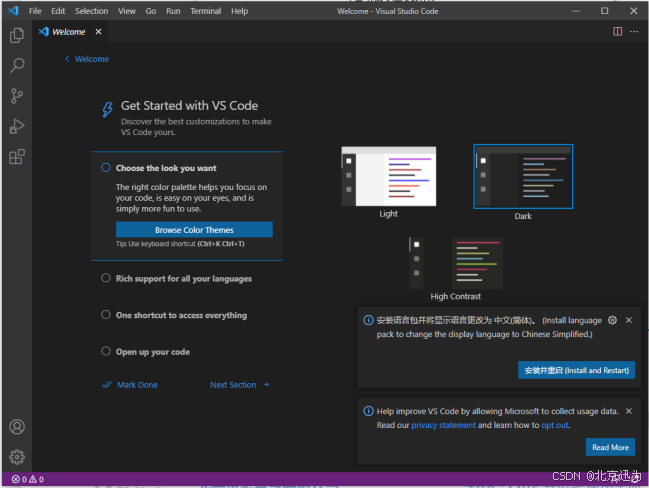Click the errors count in status bar
The width and height of the screenshot is (649, 488).
coord(19,479)
